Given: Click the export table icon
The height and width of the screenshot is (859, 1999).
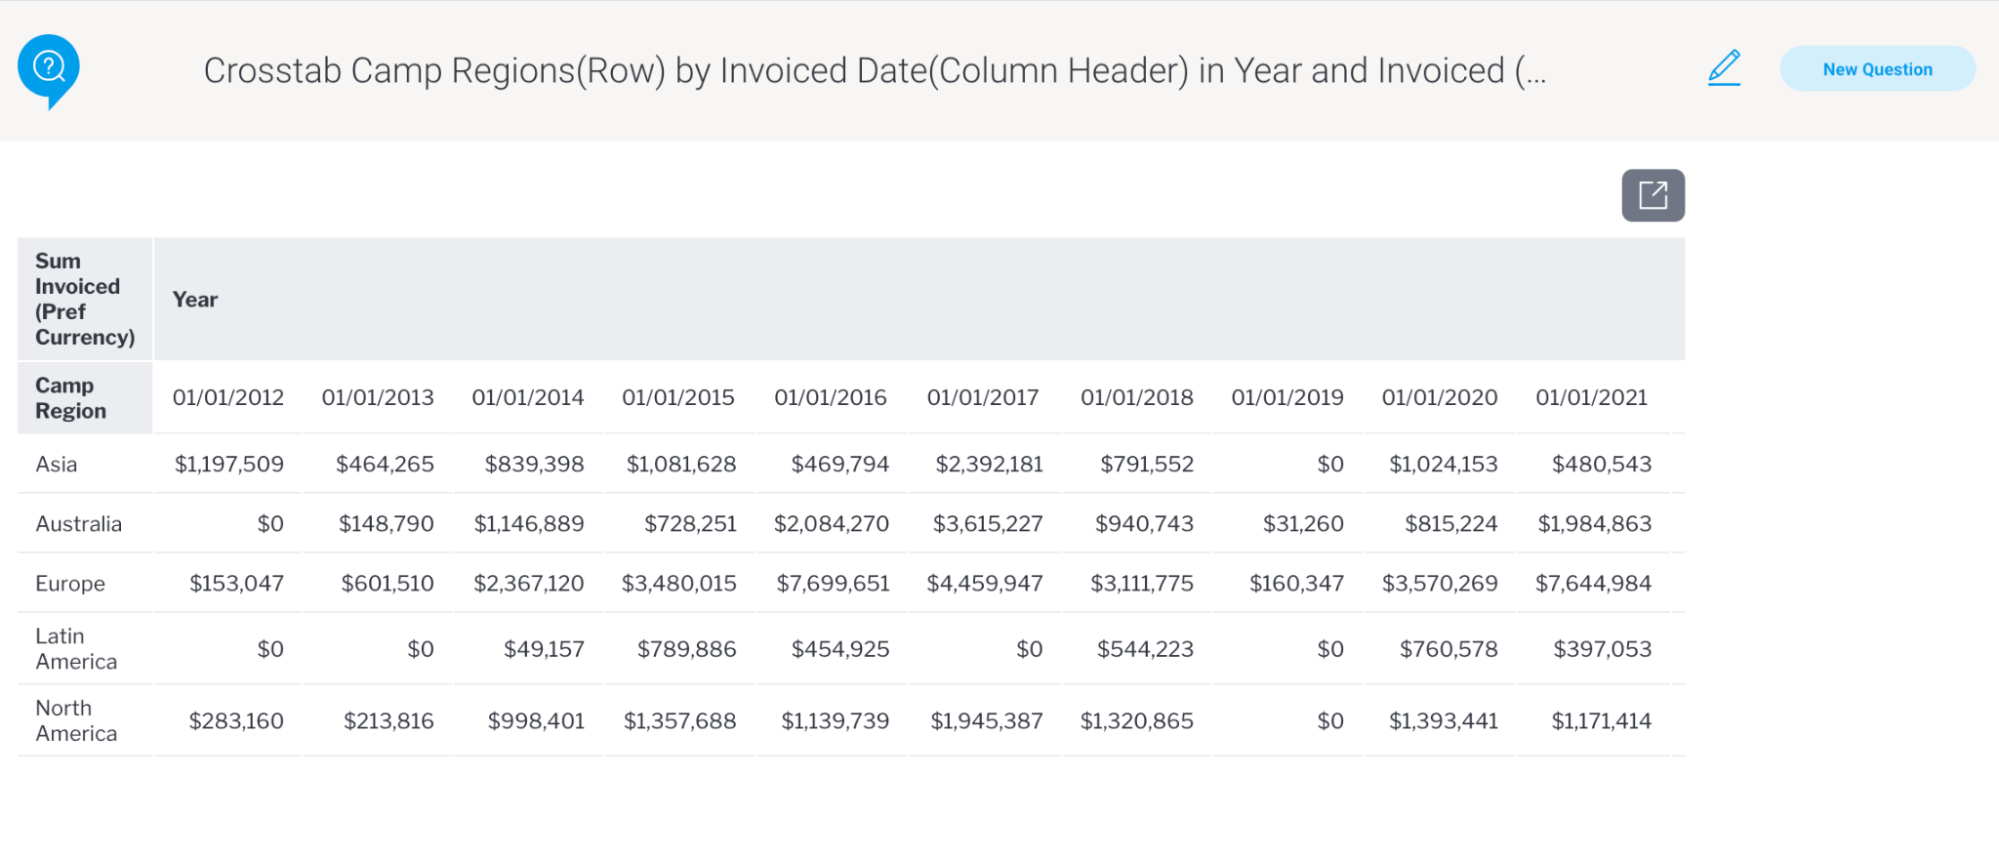Looking at the screenshot, I should 1652,195.
